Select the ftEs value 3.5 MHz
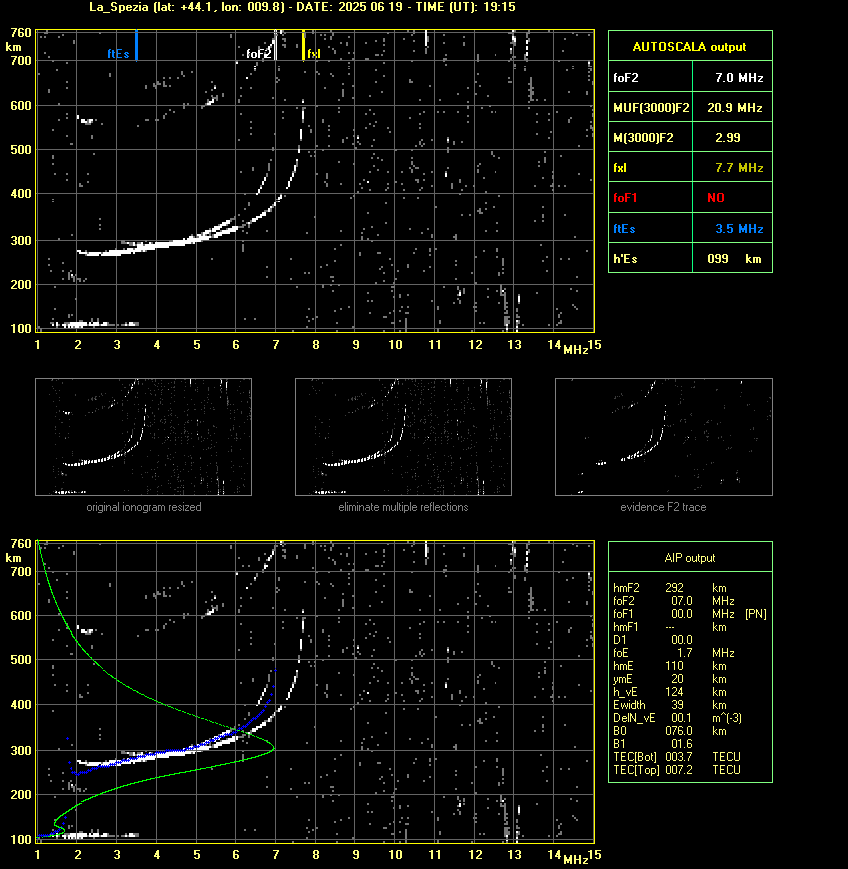Image resolution: width=848 pixels, height=869 pixels. (x=739, y=228)
